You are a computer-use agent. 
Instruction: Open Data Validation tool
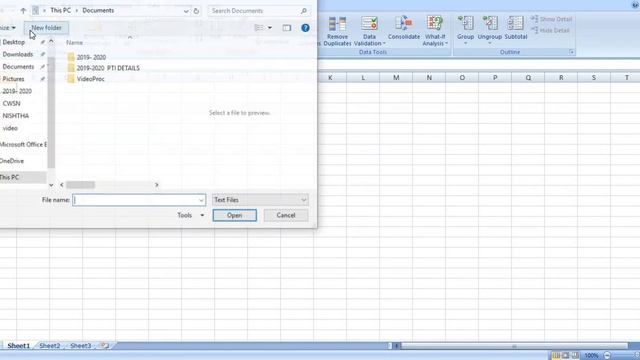tap(369, 31)
